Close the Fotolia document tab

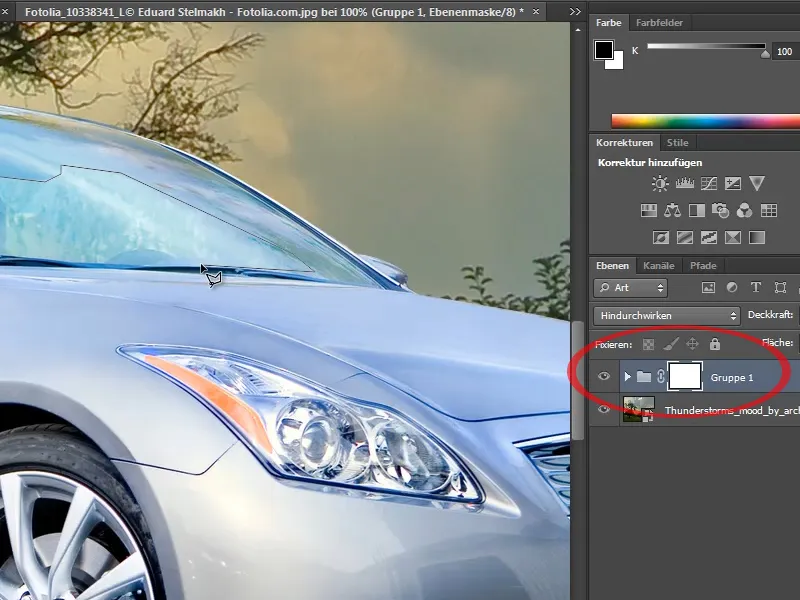click(536, 11)
